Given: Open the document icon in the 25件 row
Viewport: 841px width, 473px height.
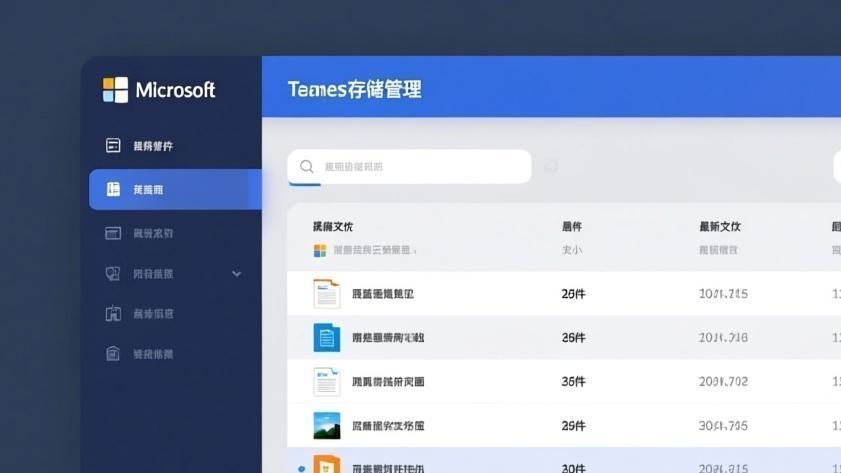Looking at the screenshot, I should 327,294.
